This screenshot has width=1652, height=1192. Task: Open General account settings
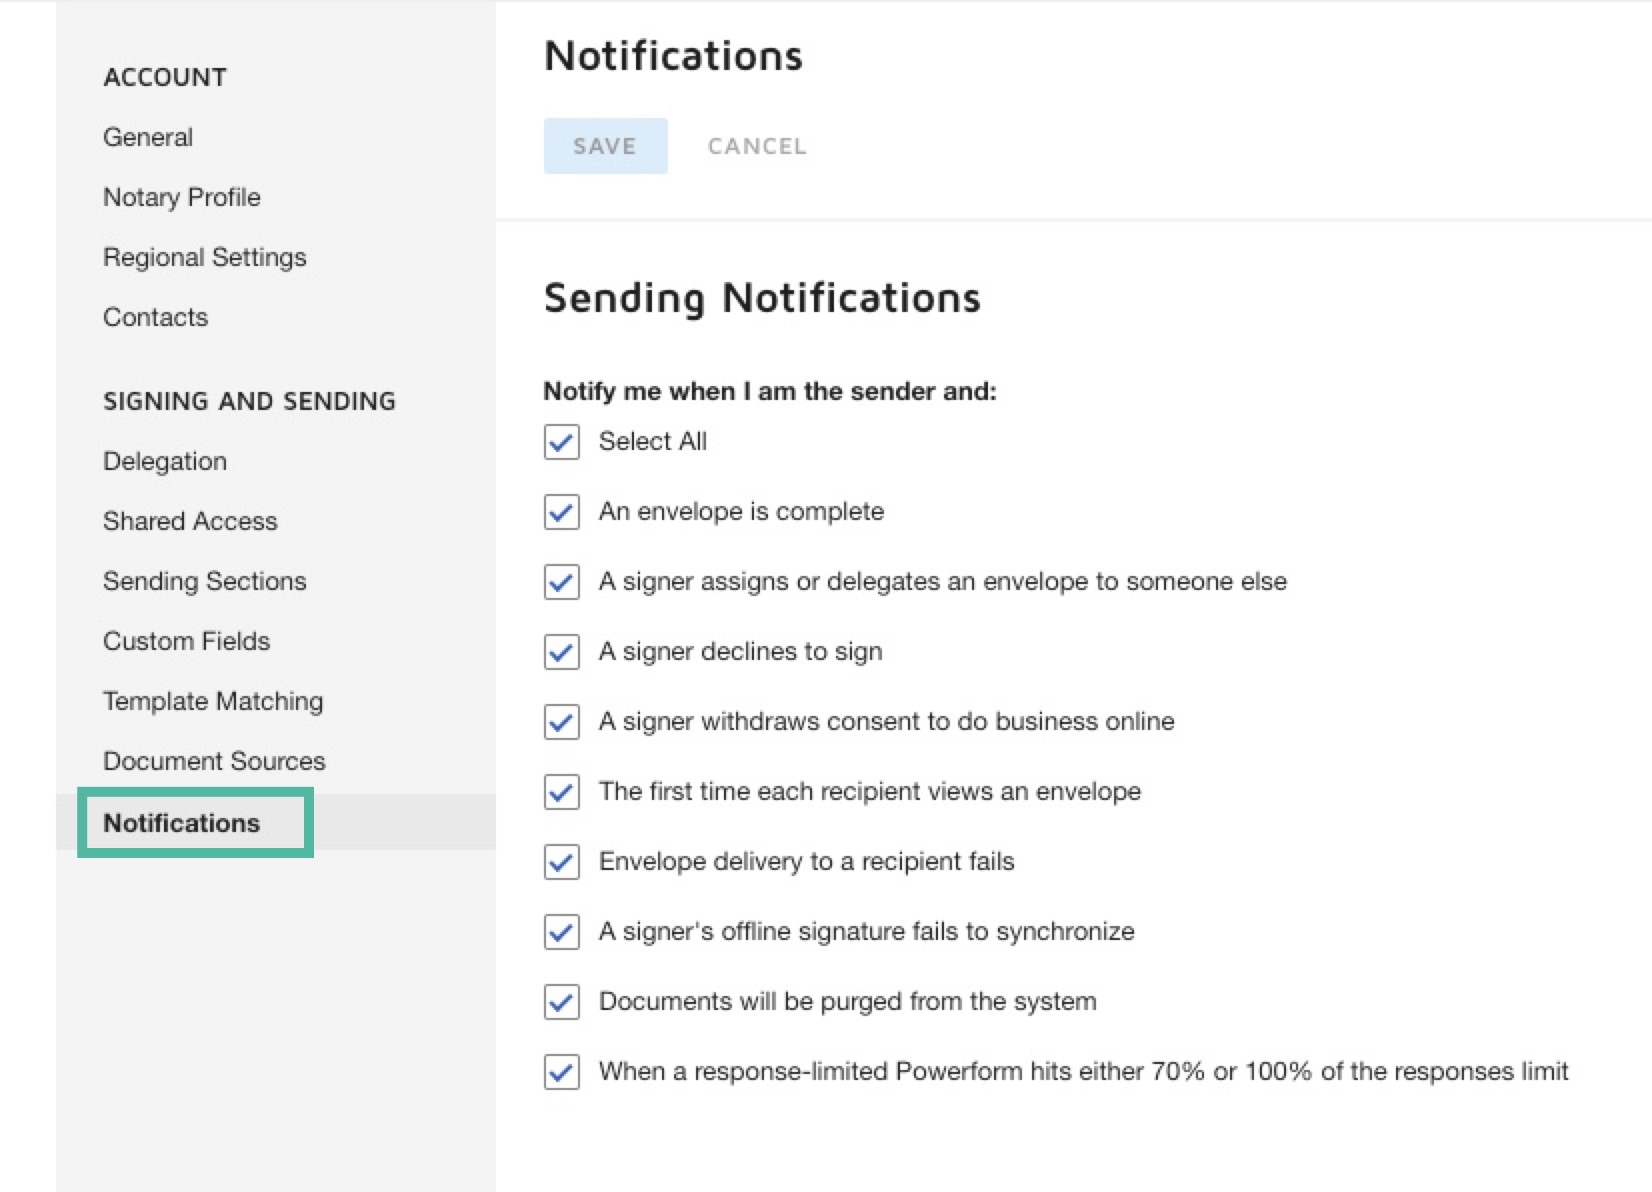pos(148,137)
